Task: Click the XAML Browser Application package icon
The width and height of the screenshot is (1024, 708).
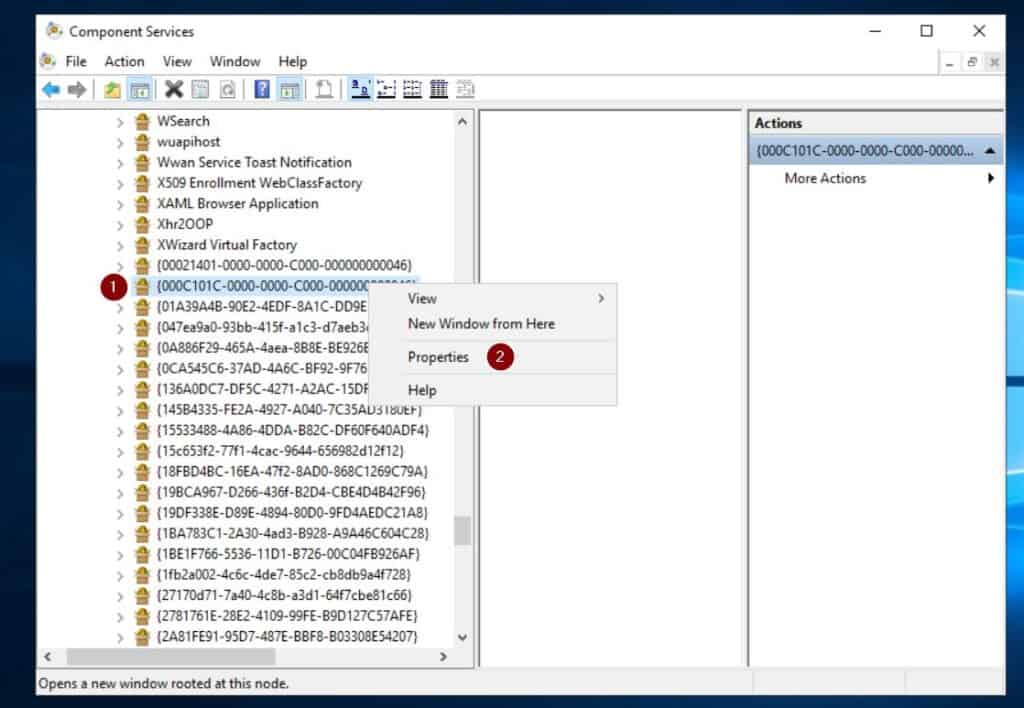Action: (x=142, y=204)
